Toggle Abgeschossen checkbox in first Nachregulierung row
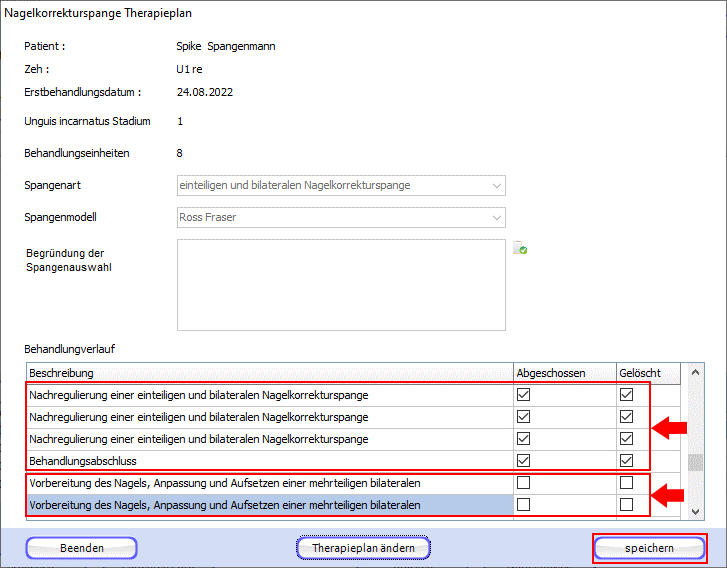The height and width of the screenshot is (568, 727). [524, 395]
